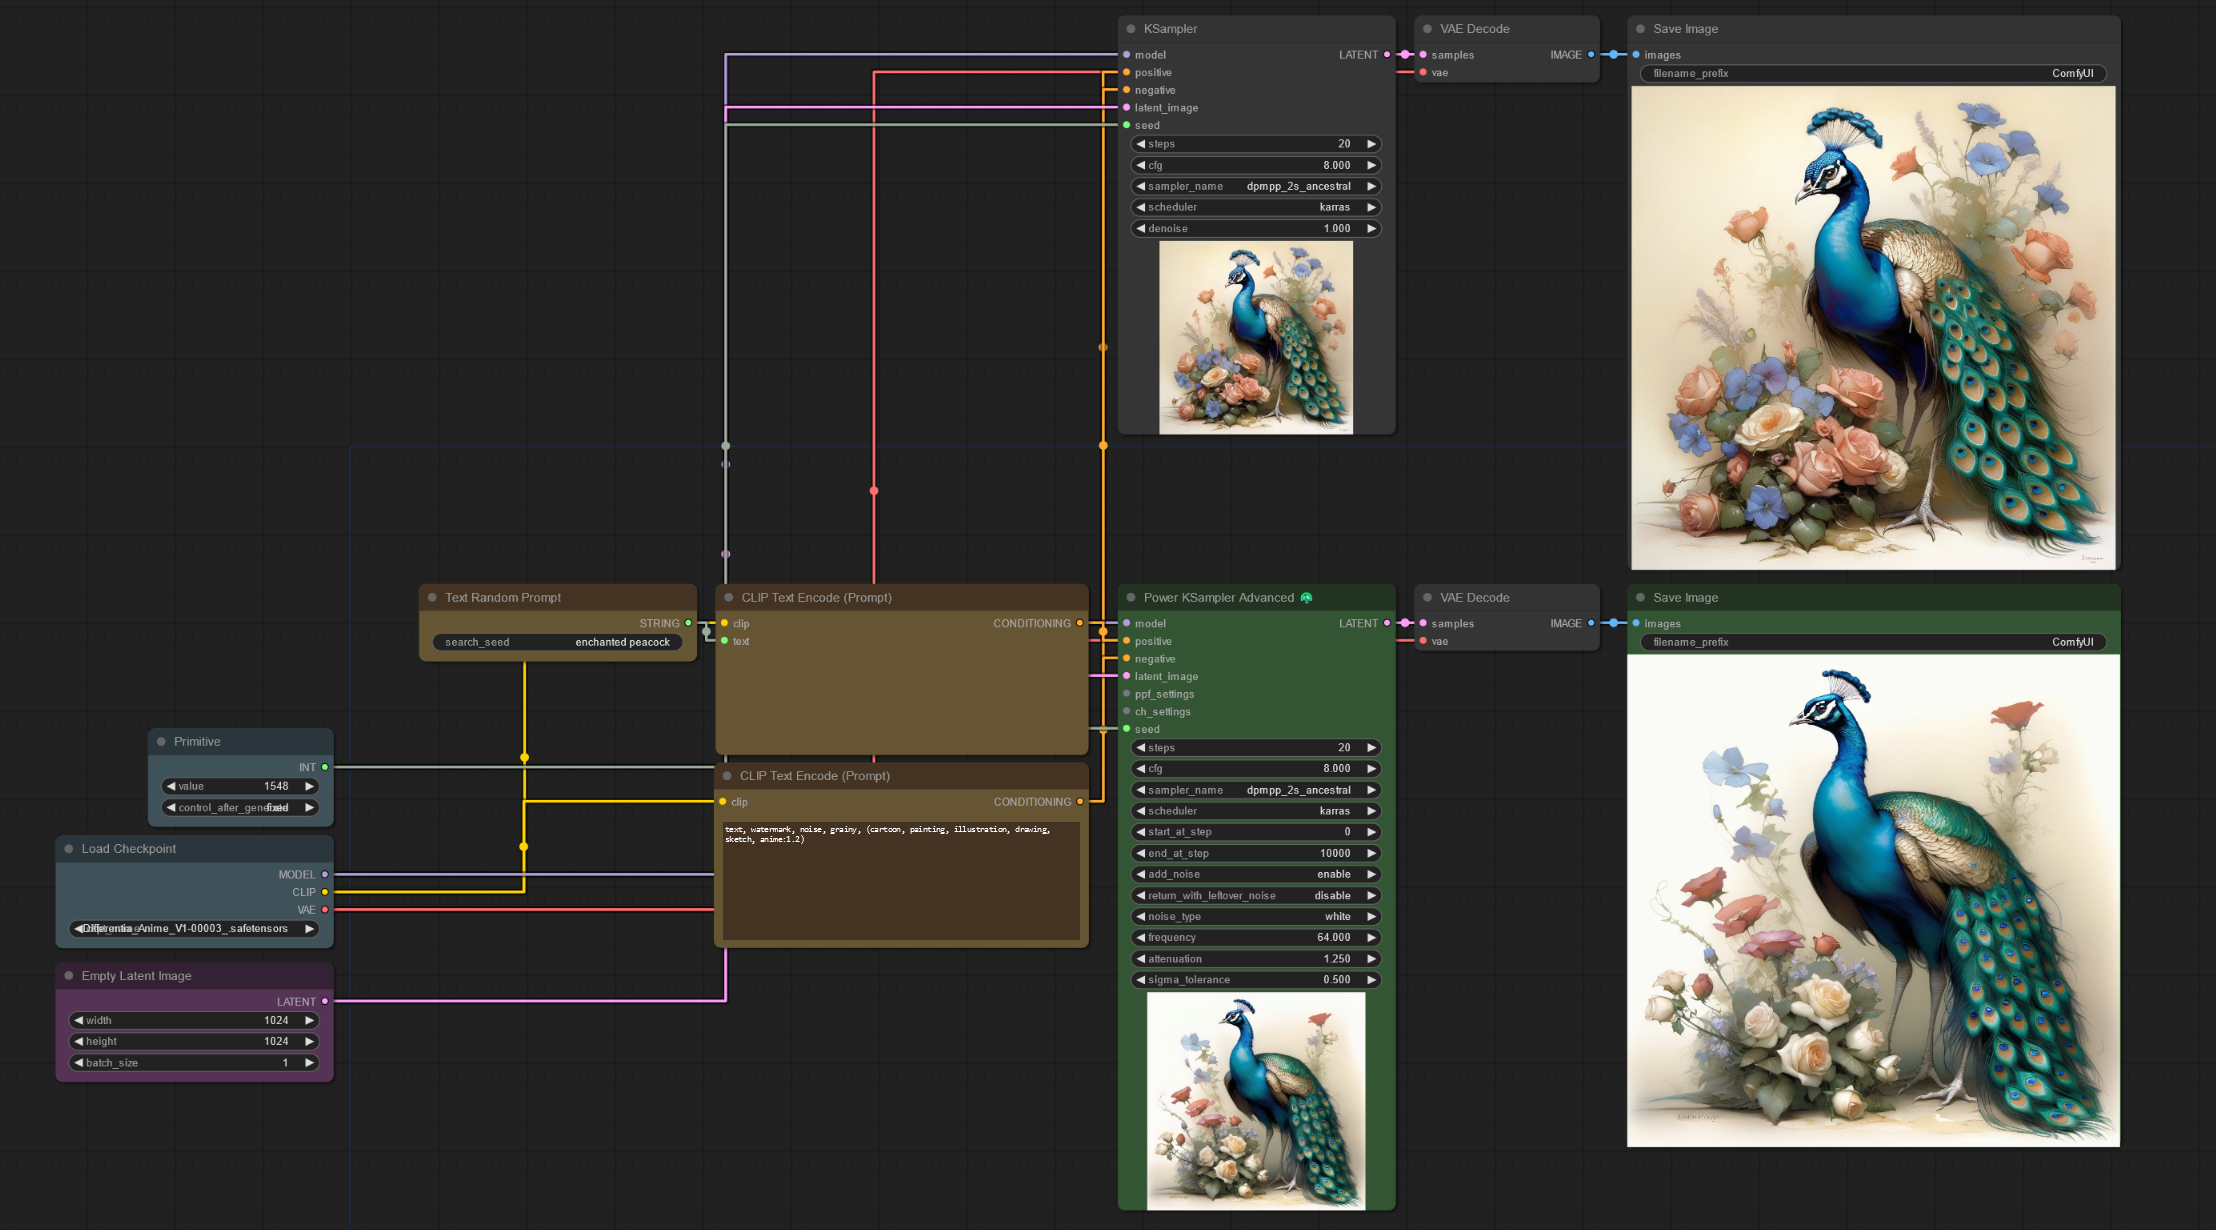
Task: Adjust the denoise 1.000 slider in KSampler
Action: (x=1256, y=229)
